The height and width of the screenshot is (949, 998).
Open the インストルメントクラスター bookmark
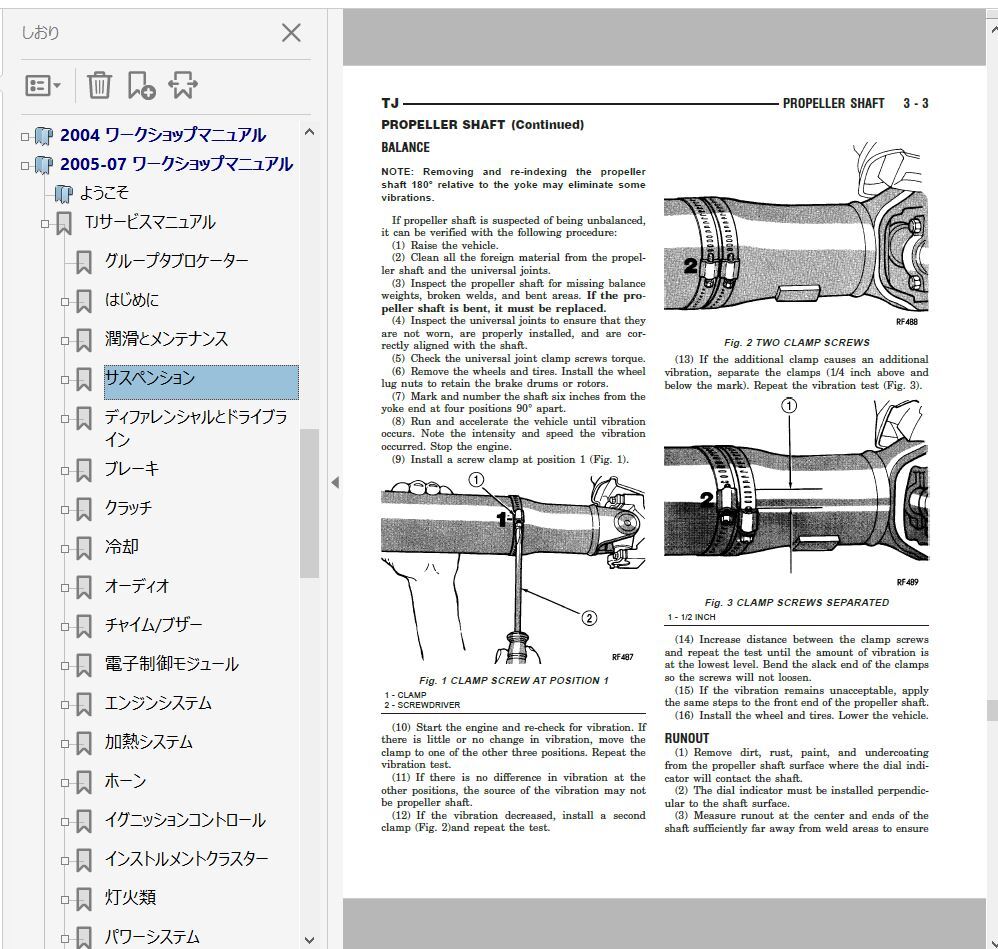[x=186, y=859]
